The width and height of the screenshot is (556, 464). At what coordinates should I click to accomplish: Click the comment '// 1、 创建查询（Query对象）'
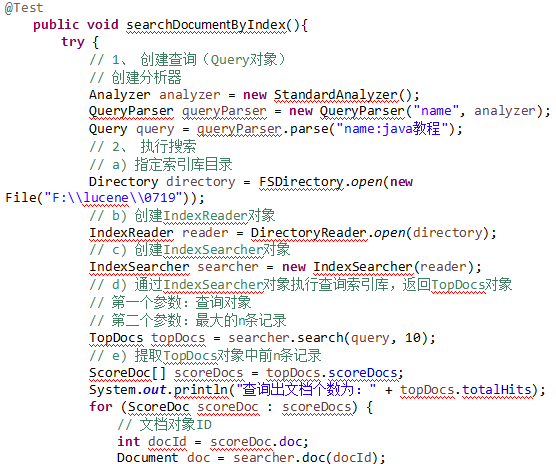[x=187, y=60]
